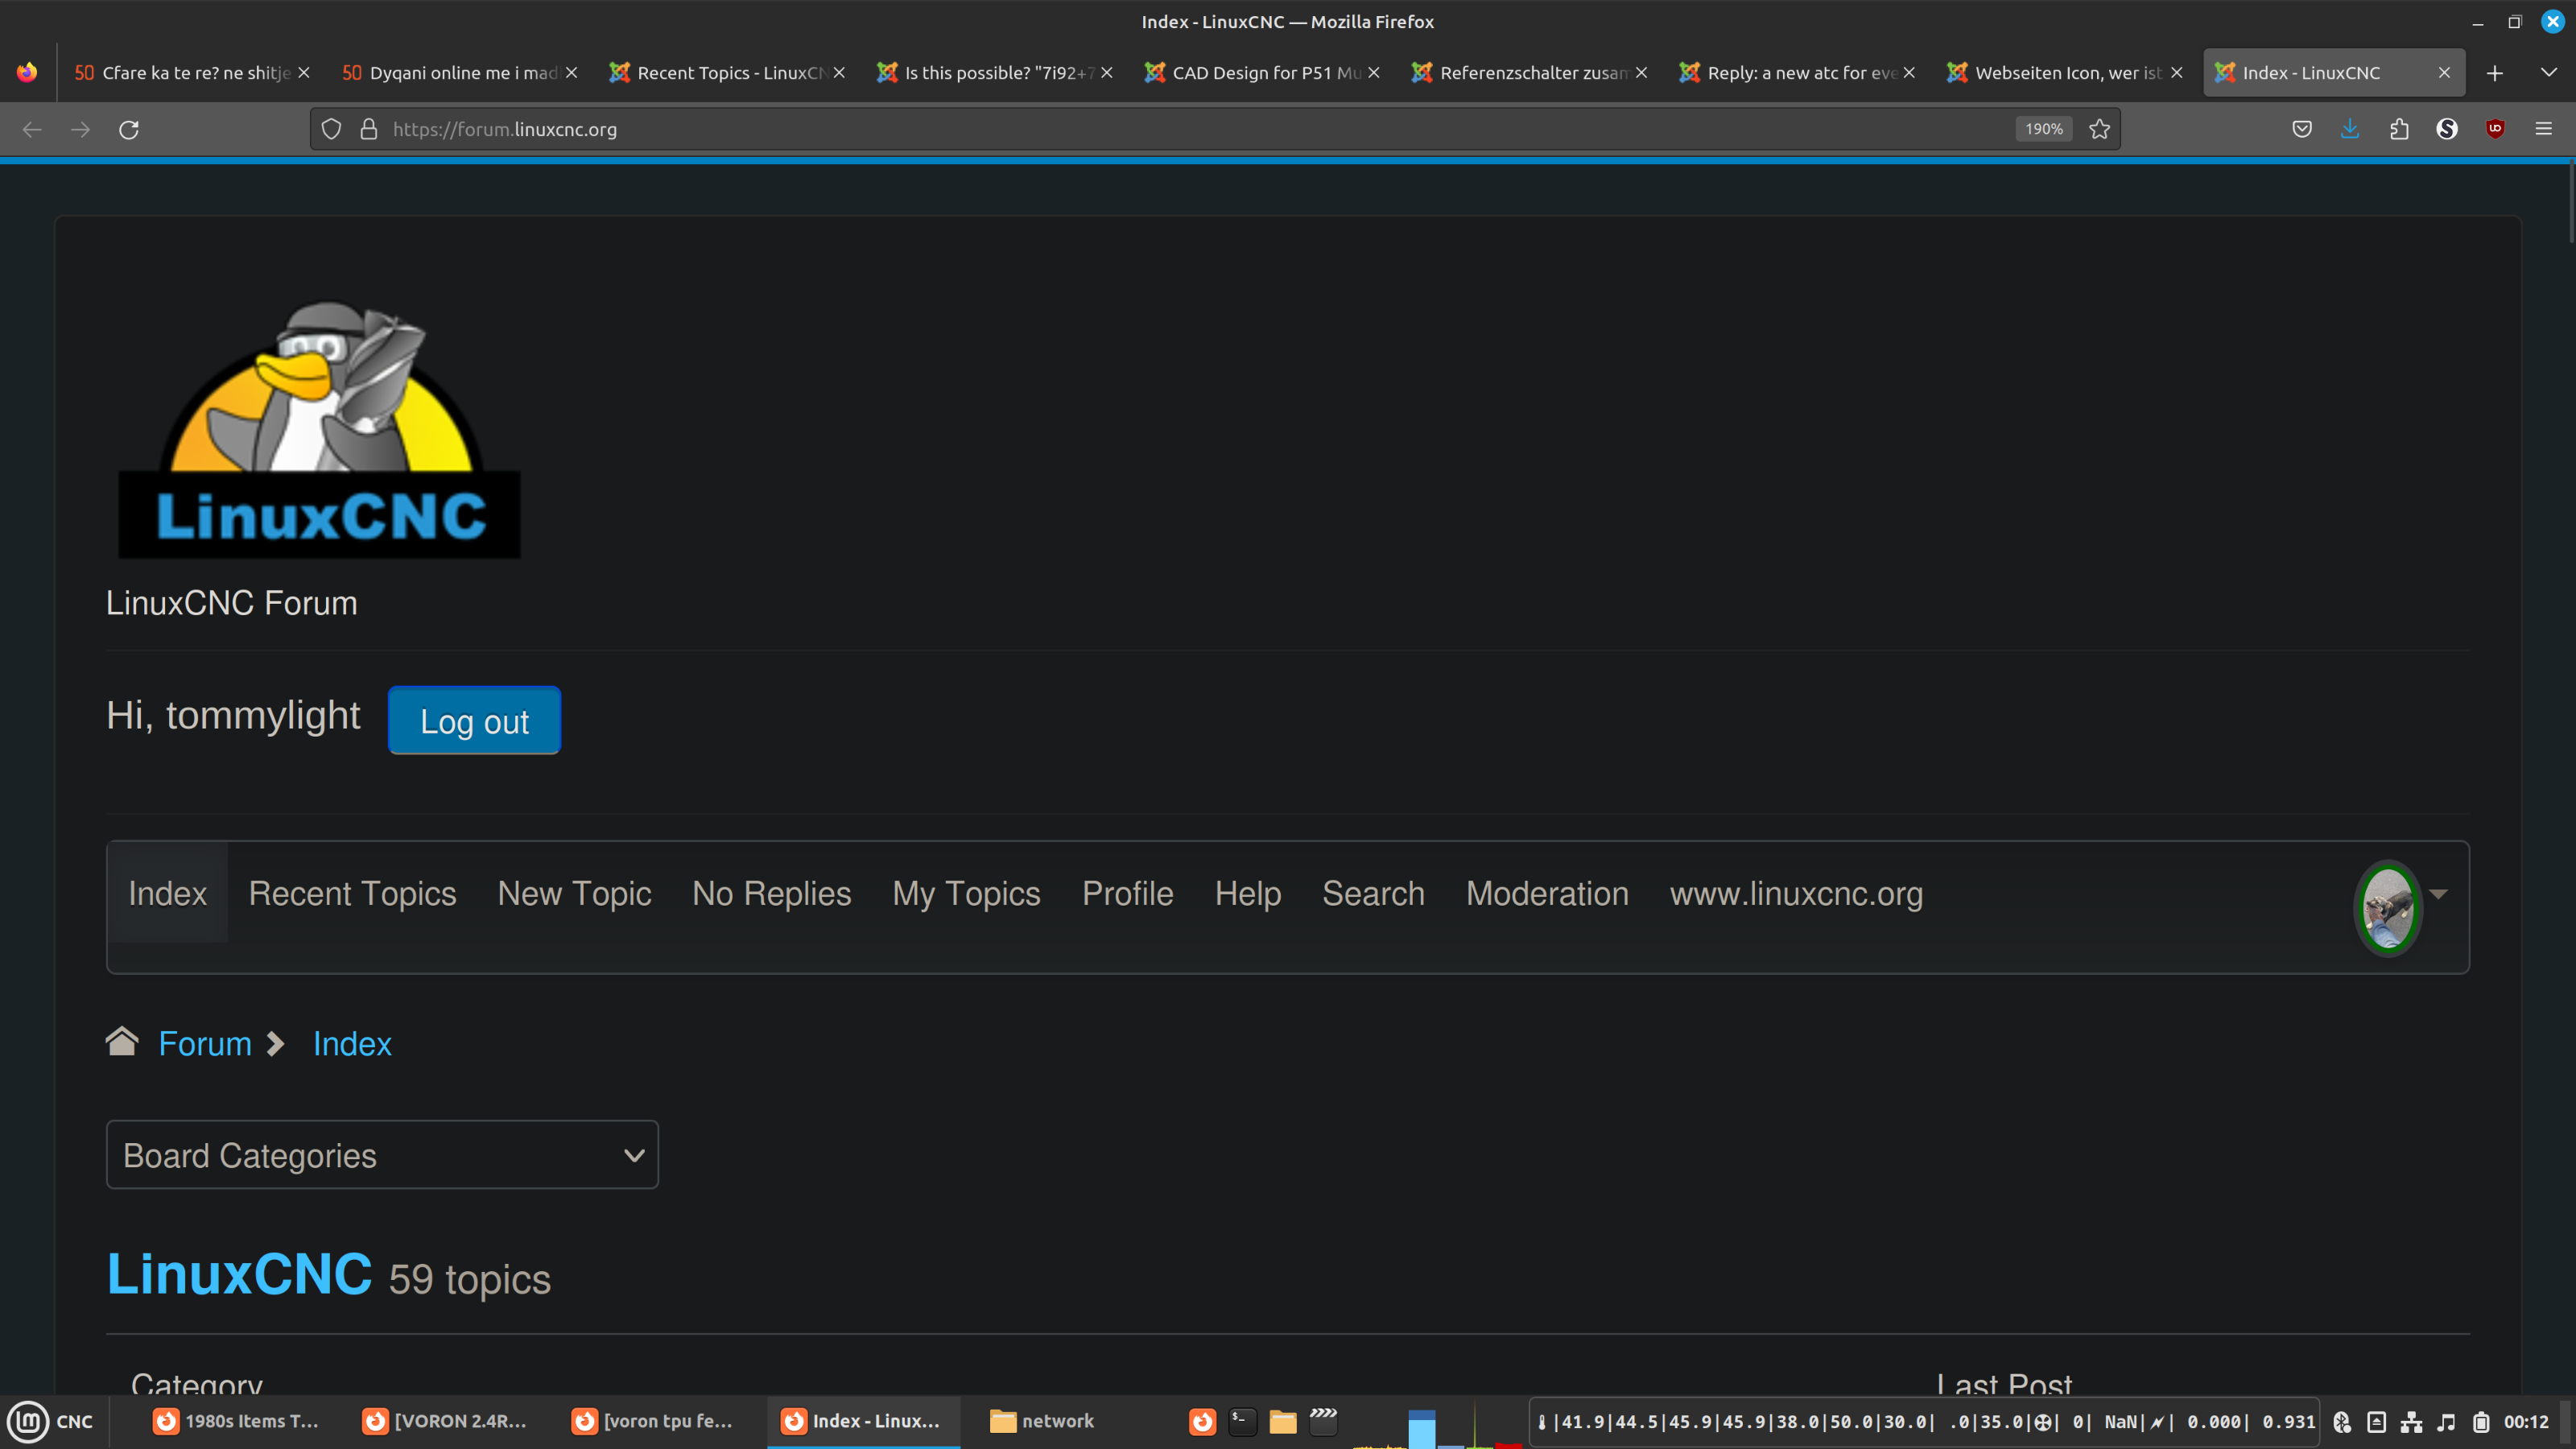Screen dimensions: 2576x1449
Task: Open file manager folder launcher
Action: click(1283, 1421)
